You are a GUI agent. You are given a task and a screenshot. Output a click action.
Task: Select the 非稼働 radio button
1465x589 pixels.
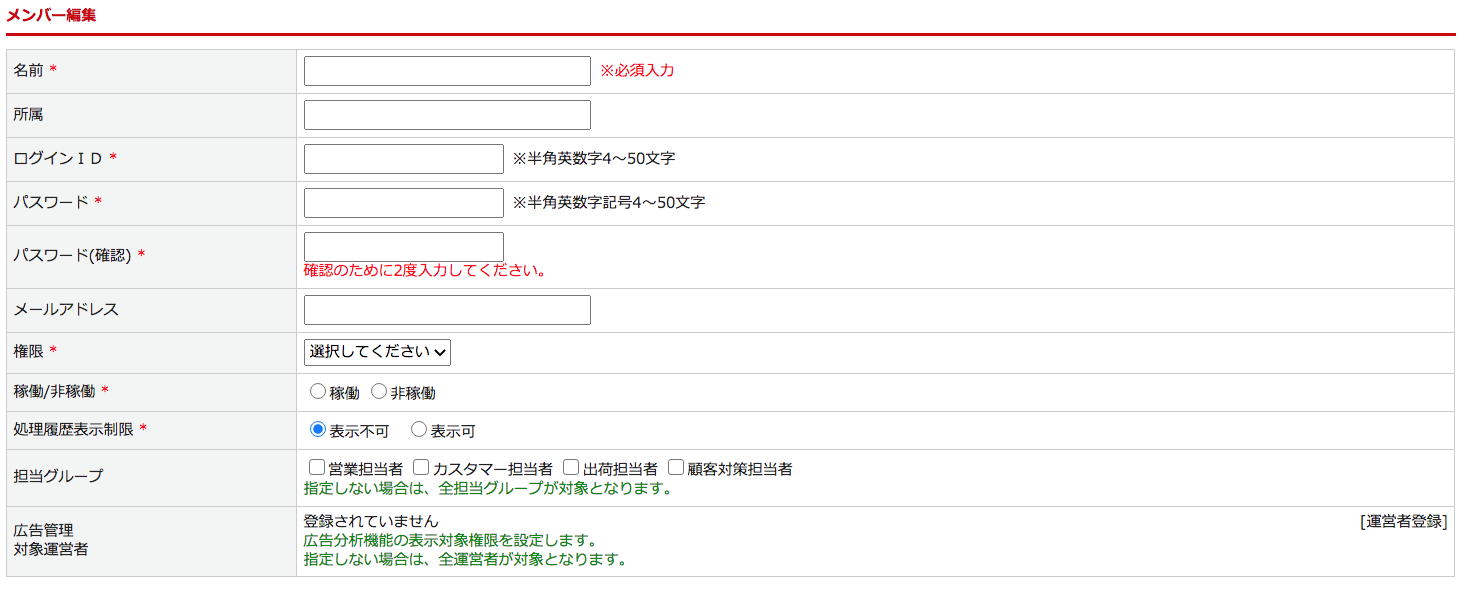pyautogui.click(x=378, y=391)
